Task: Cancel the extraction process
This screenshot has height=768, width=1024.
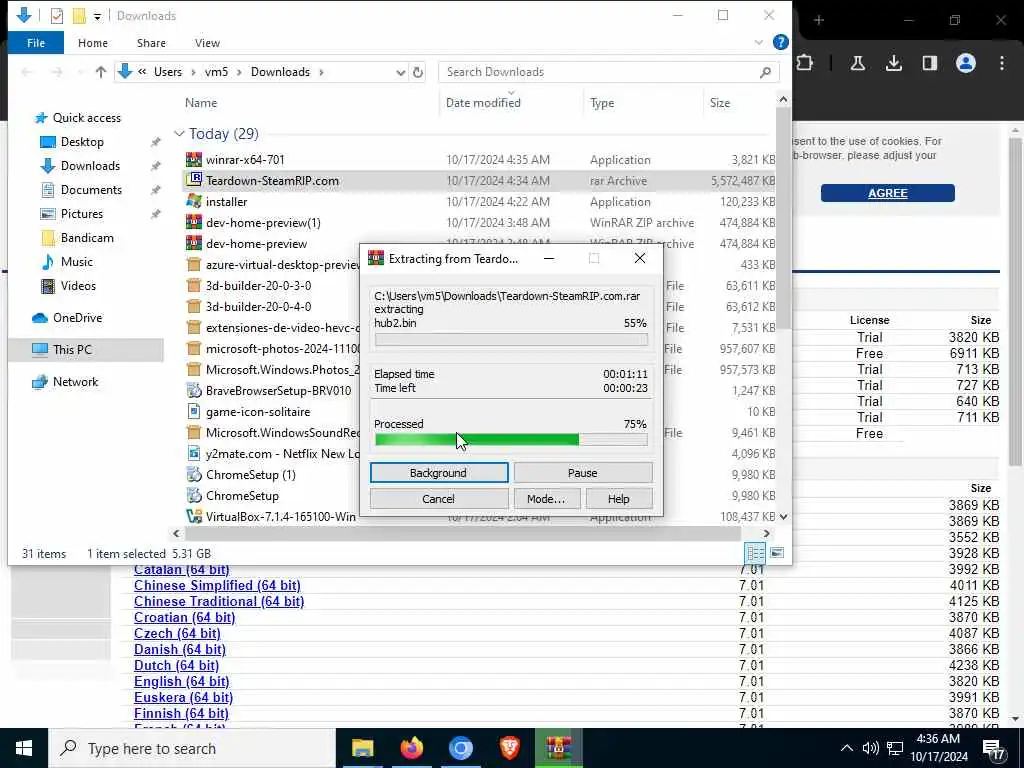Action: (439, 499)
